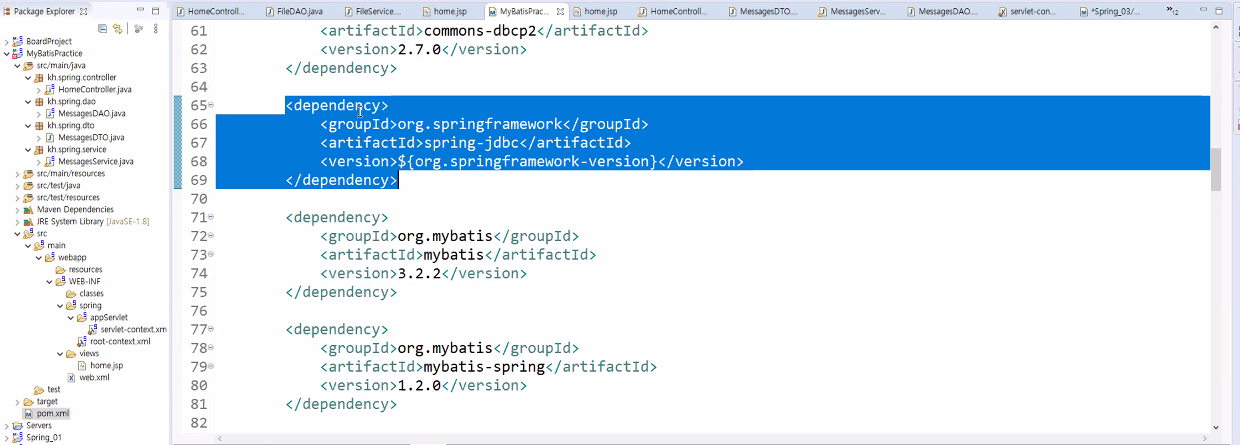Click the editor vertical scrollbar thumb
The width and height of the screenshot is (1240, 445).
pos(1216,169)
